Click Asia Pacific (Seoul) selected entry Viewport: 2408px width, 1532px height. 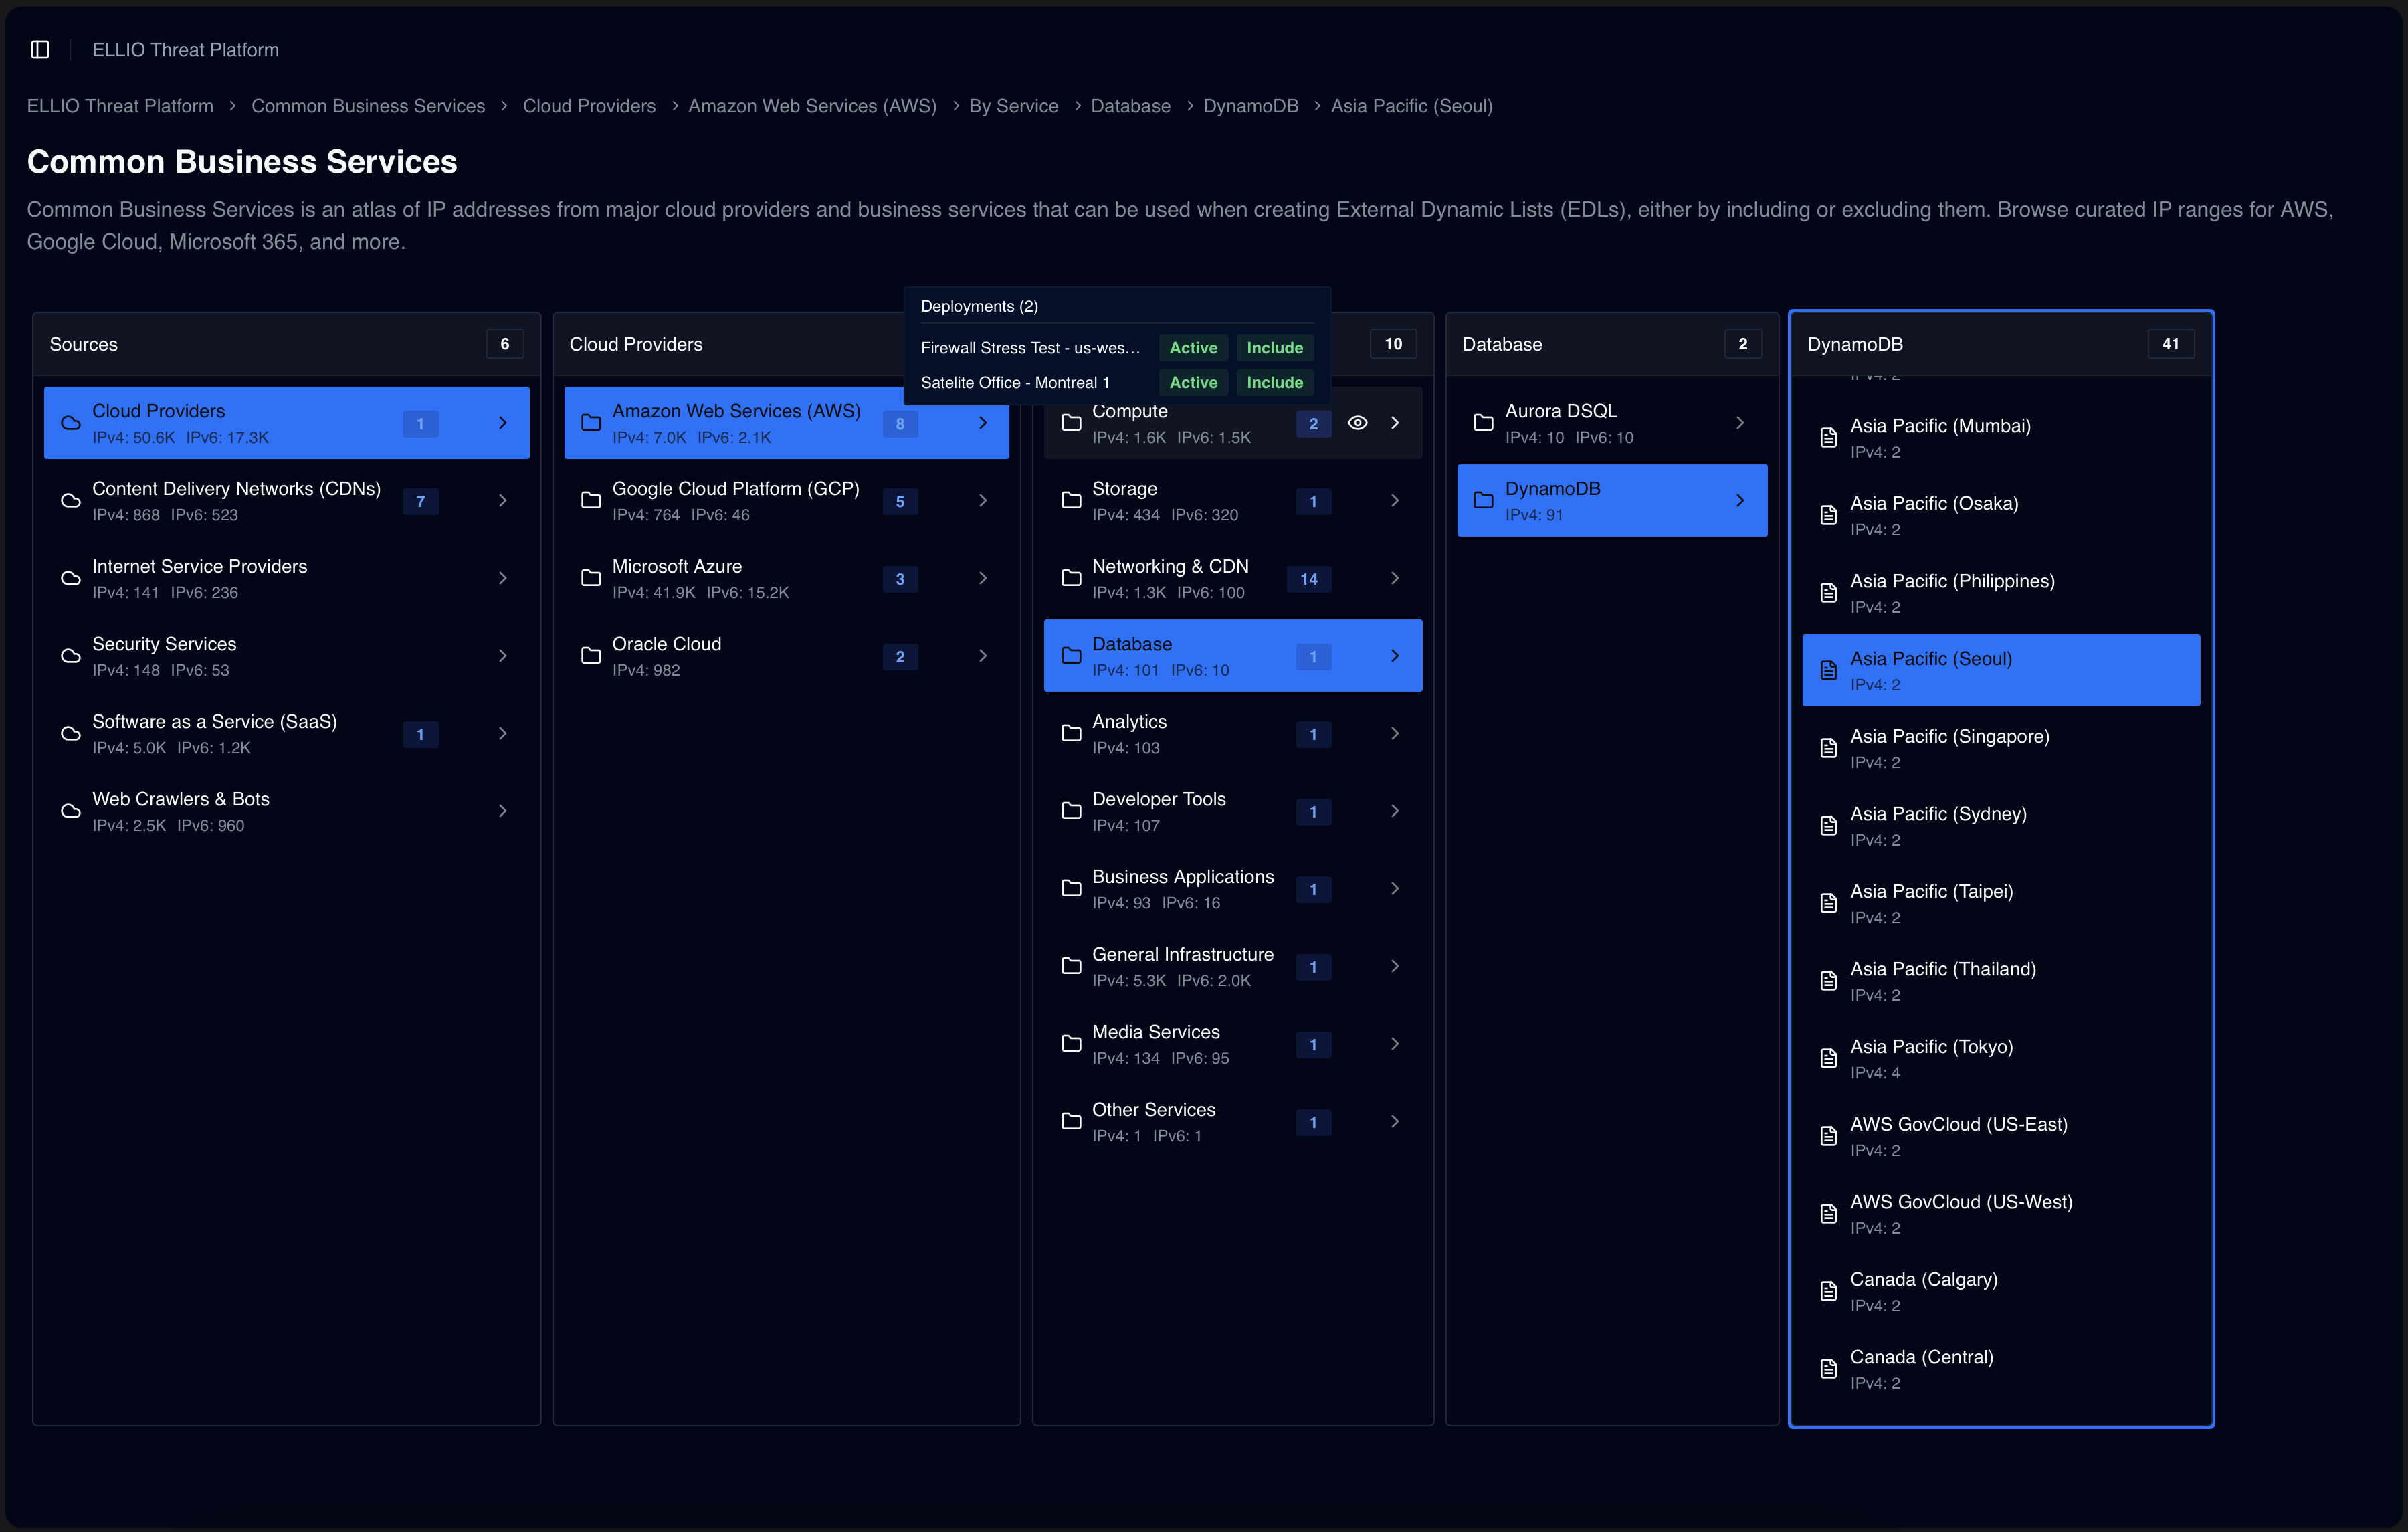point(2001,670)
